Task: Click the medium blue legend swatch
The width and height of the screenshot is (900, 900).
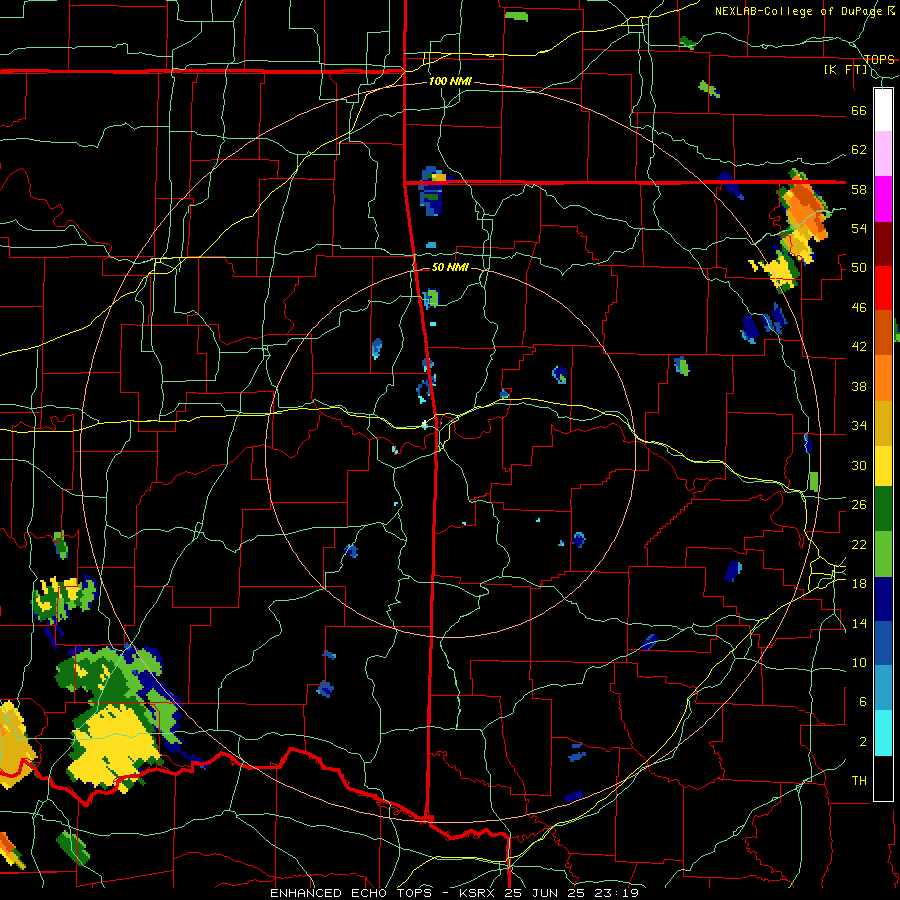Action: click(883, 643)
